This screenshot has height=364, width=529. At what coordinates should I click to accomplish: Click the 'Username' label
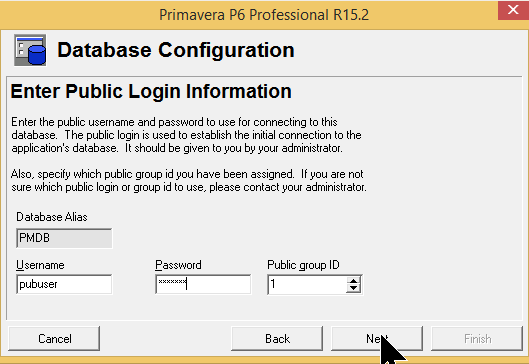point(40,265)
